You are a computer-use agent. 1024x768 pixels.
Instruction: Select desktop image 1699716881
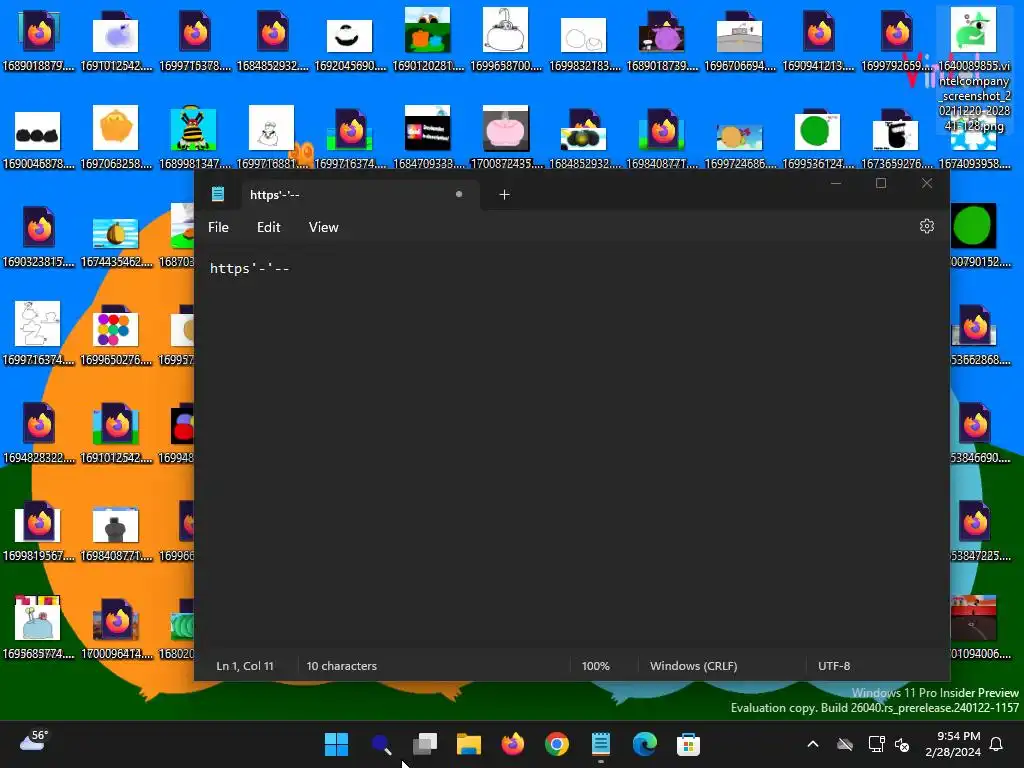[x=272, y=138]
